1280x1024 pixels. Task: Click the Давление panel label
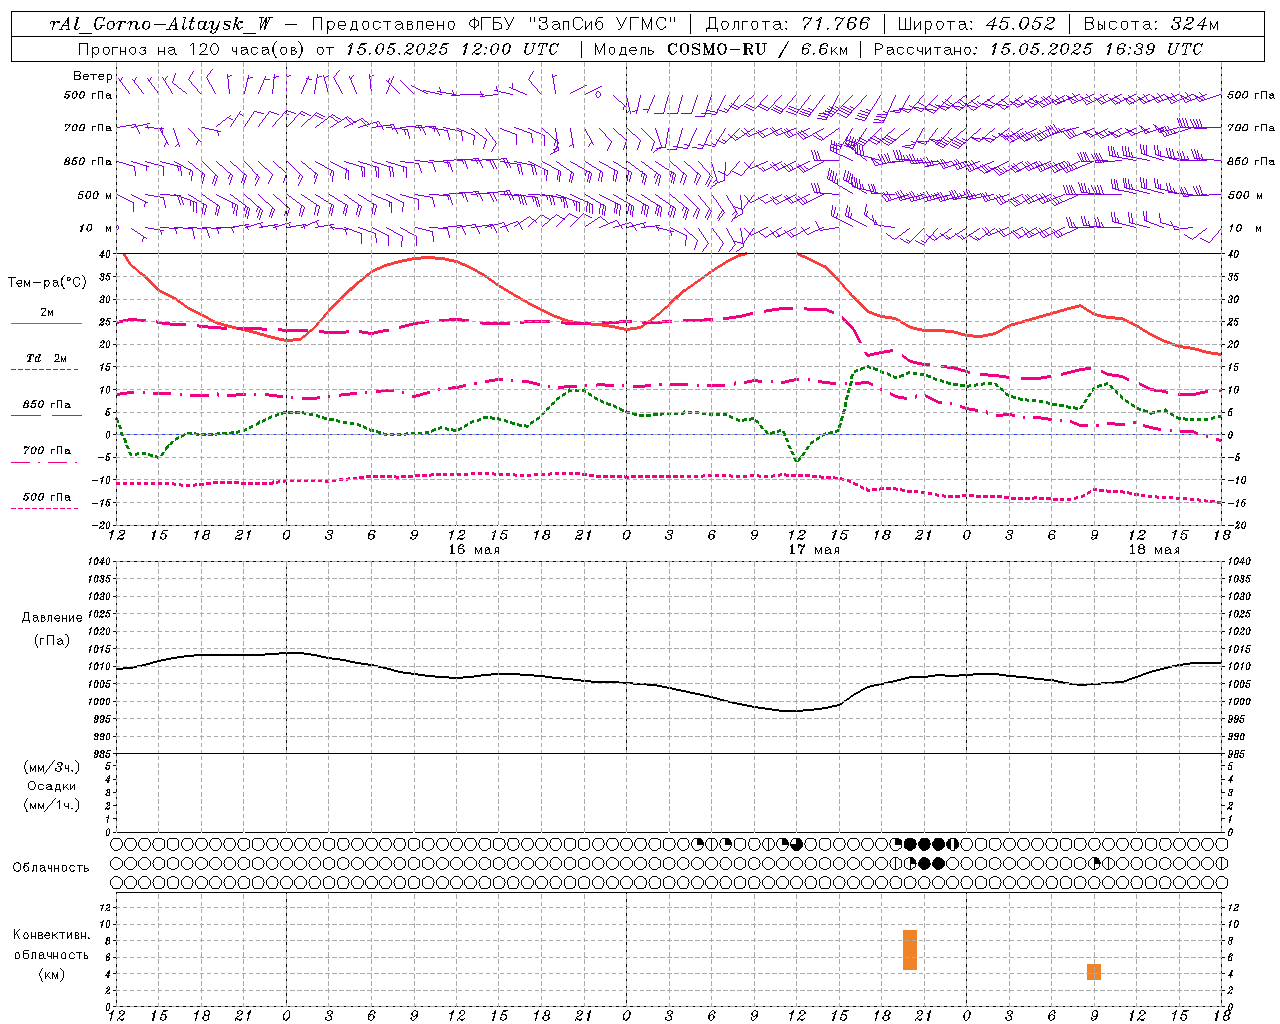point(52,618)
